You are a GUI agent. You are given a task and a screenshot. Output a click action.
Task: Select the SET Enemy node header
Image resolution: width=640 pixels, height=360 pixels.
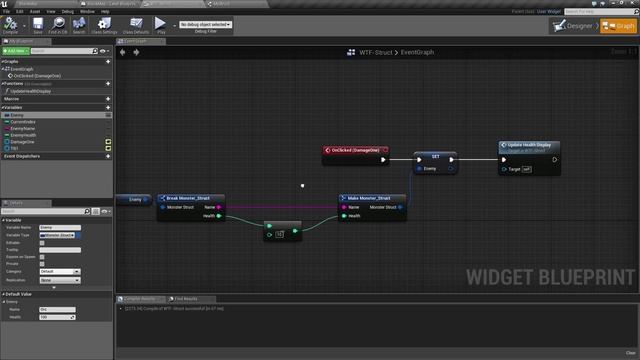click(435, 156)
